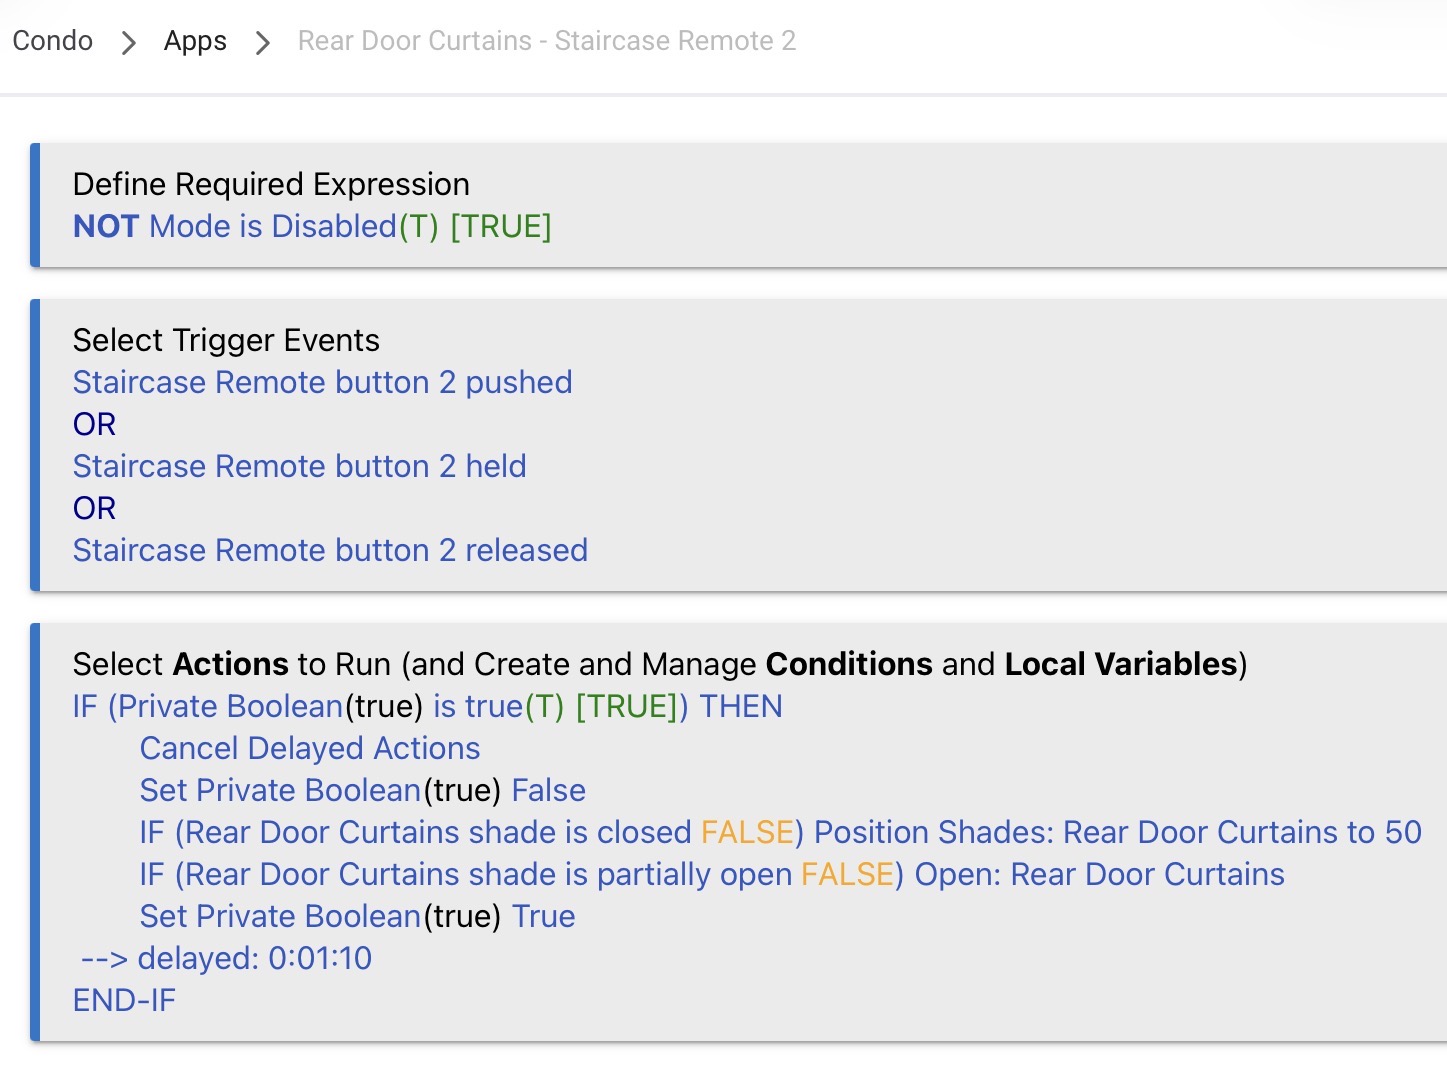Go to Apps in breadcrumb
This screenshot has height=1068, width=1447.
pyautogui.click(x=195, y=41)
